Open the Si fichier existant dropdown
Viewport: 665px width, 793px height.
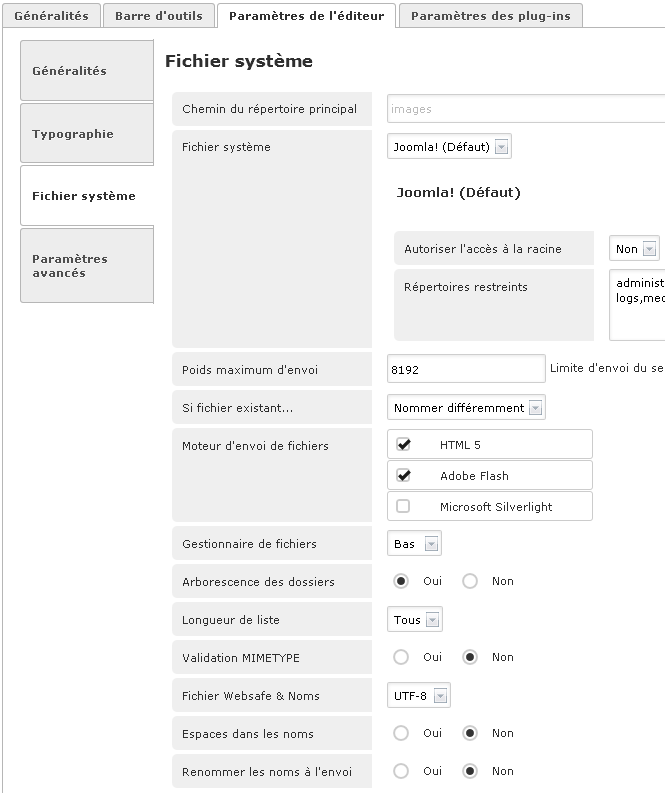pos(466,408)
